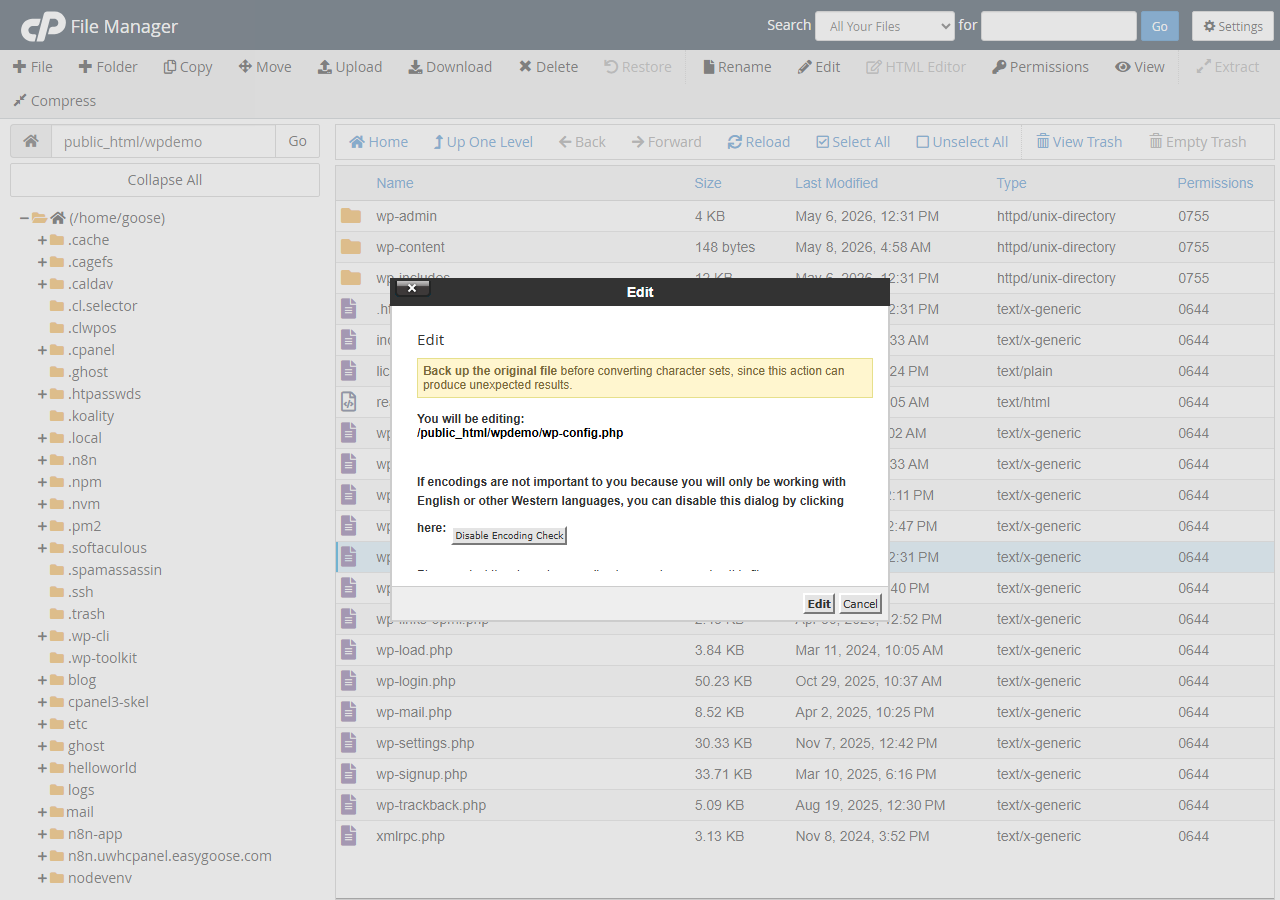Open the Settings gear button
This screenshot has height=900, width=1280.
point(1233,26)
